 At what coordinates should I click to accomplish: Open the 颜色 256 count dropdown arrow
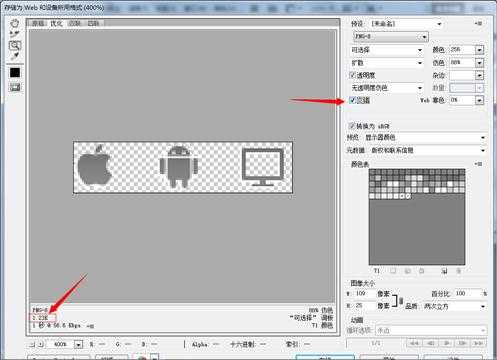point(479,50)
